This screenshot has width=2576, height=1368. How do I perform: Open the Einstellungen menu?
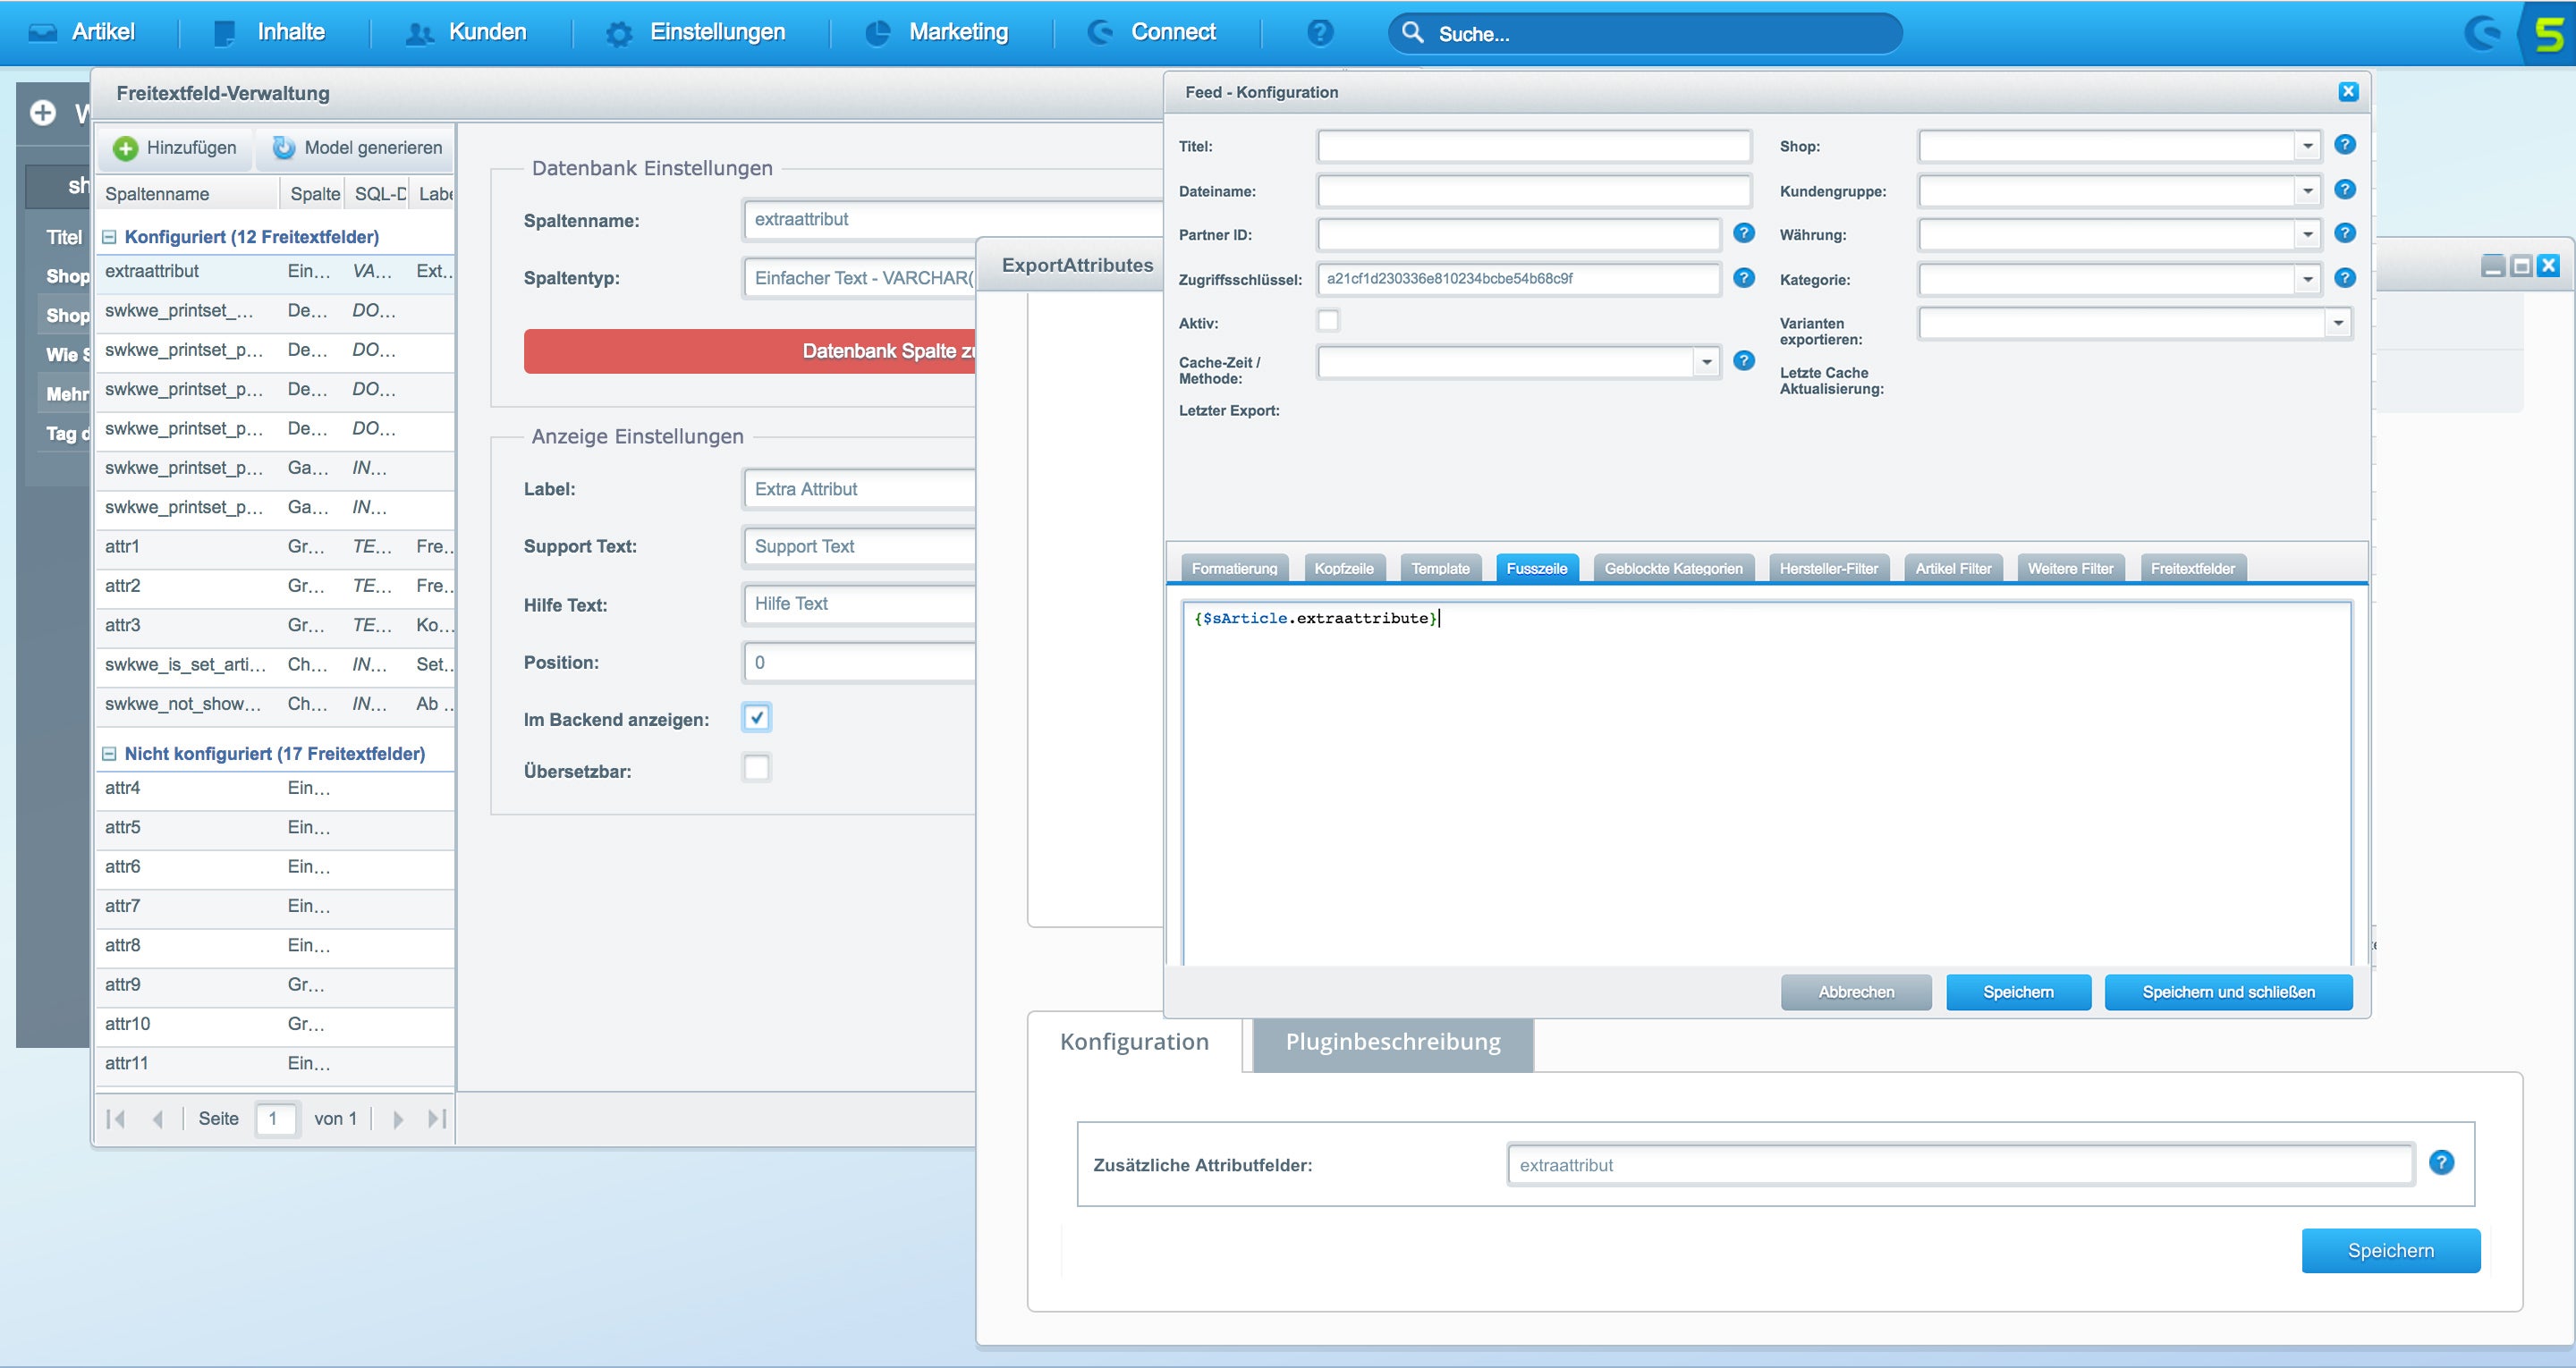click(696, 32)
